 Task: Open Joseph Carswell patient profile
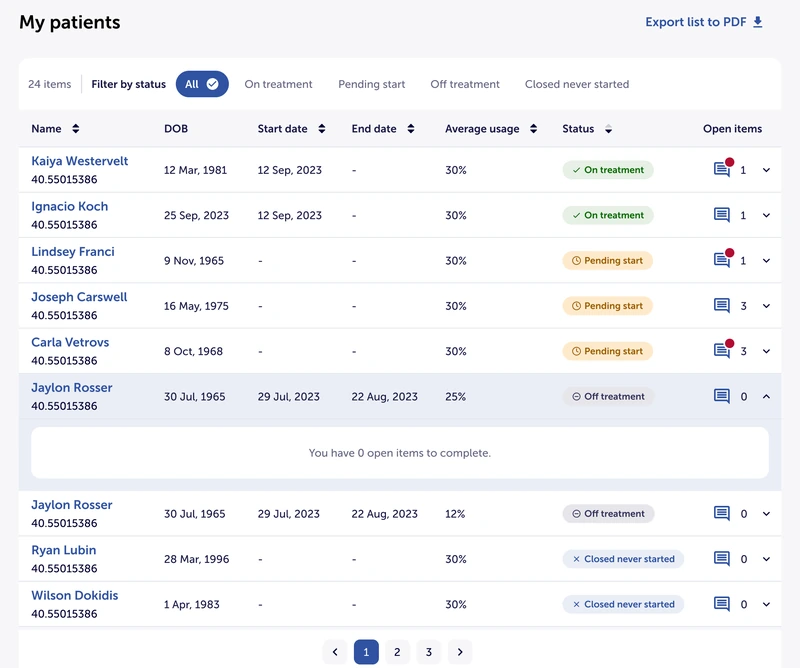(79, 297)
